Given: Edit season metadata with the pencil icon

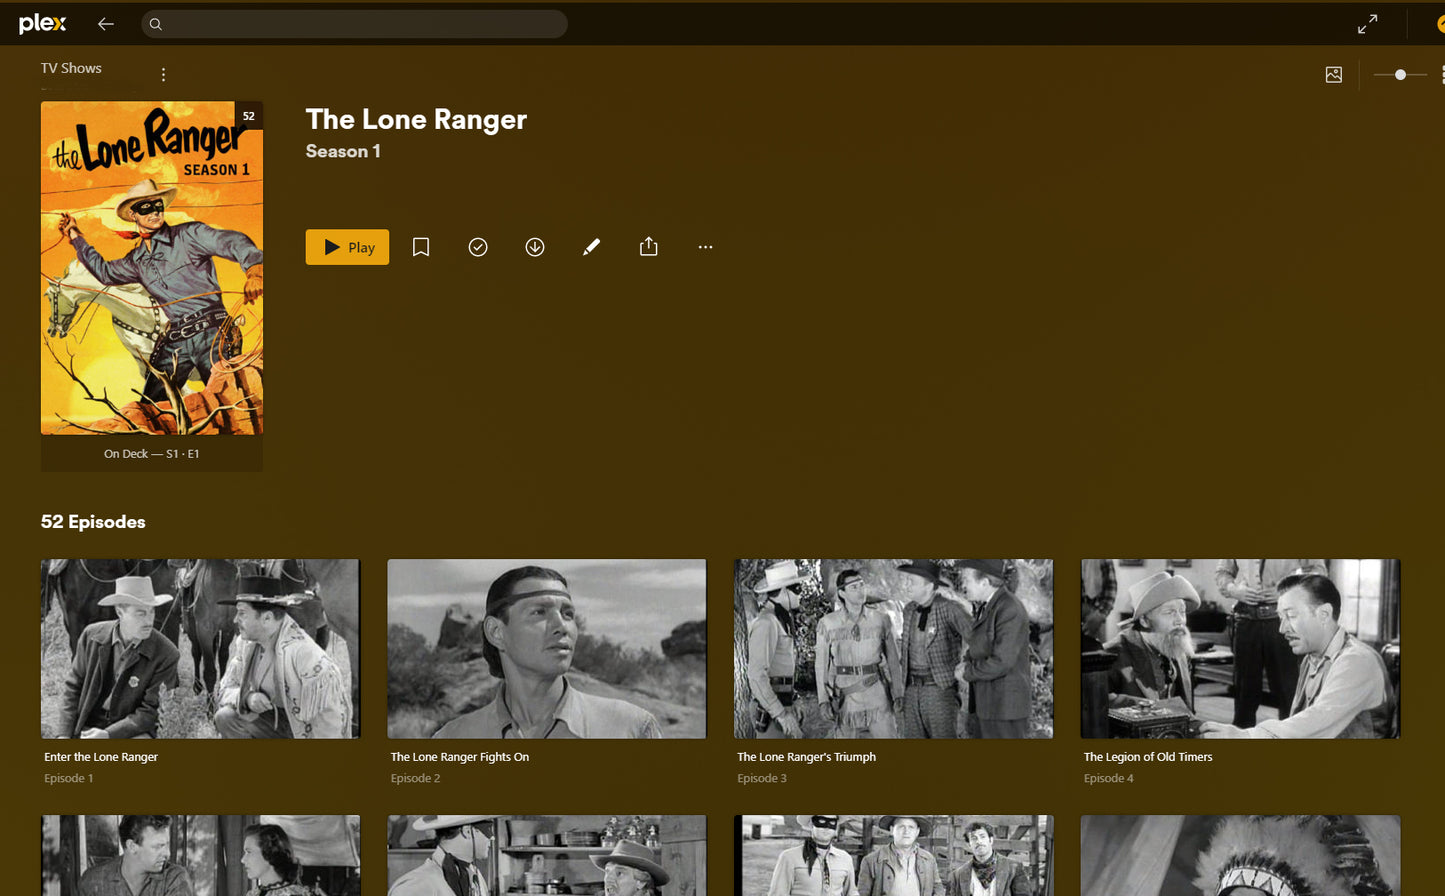Looking at the screenshot, I should click(591, 247).
